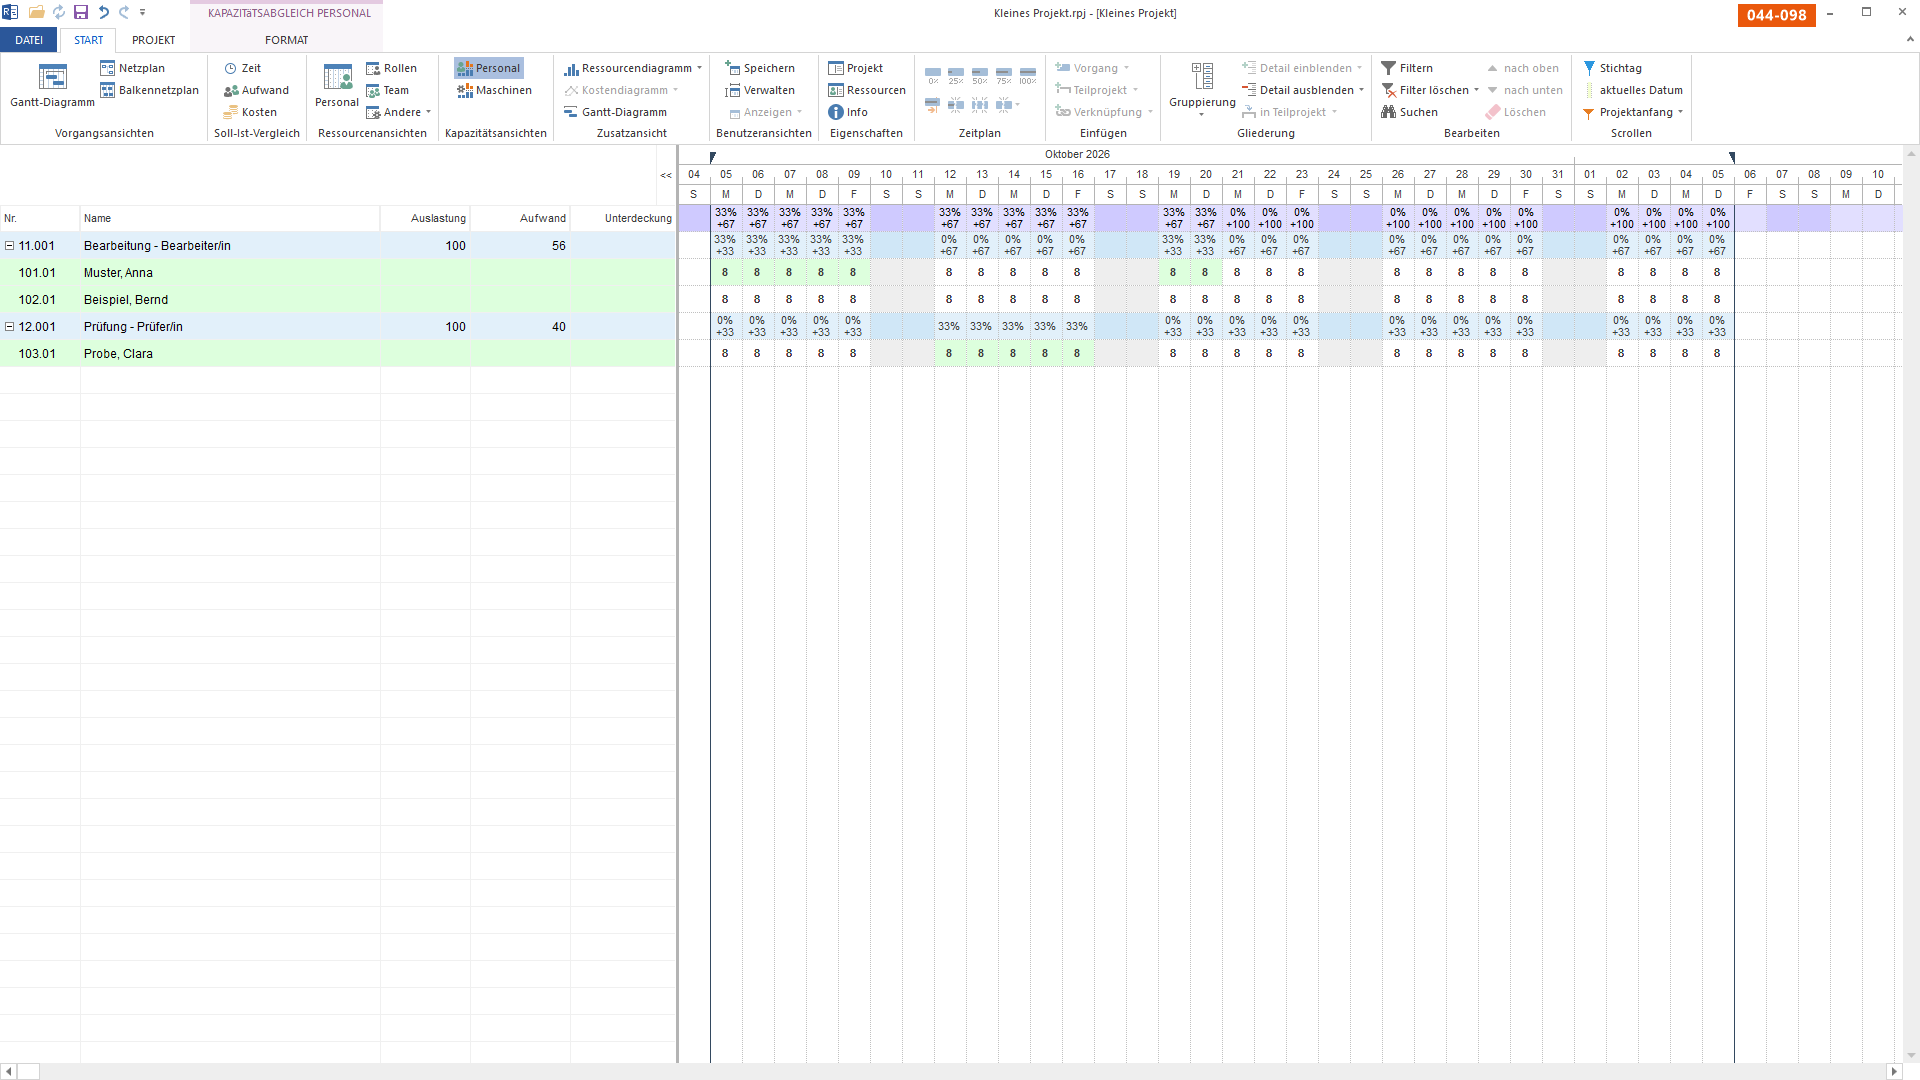The image size is (1920, 1080).
Task: Collapse group 11.001 Bearbeitung
Action: click(x=9, y=246)
